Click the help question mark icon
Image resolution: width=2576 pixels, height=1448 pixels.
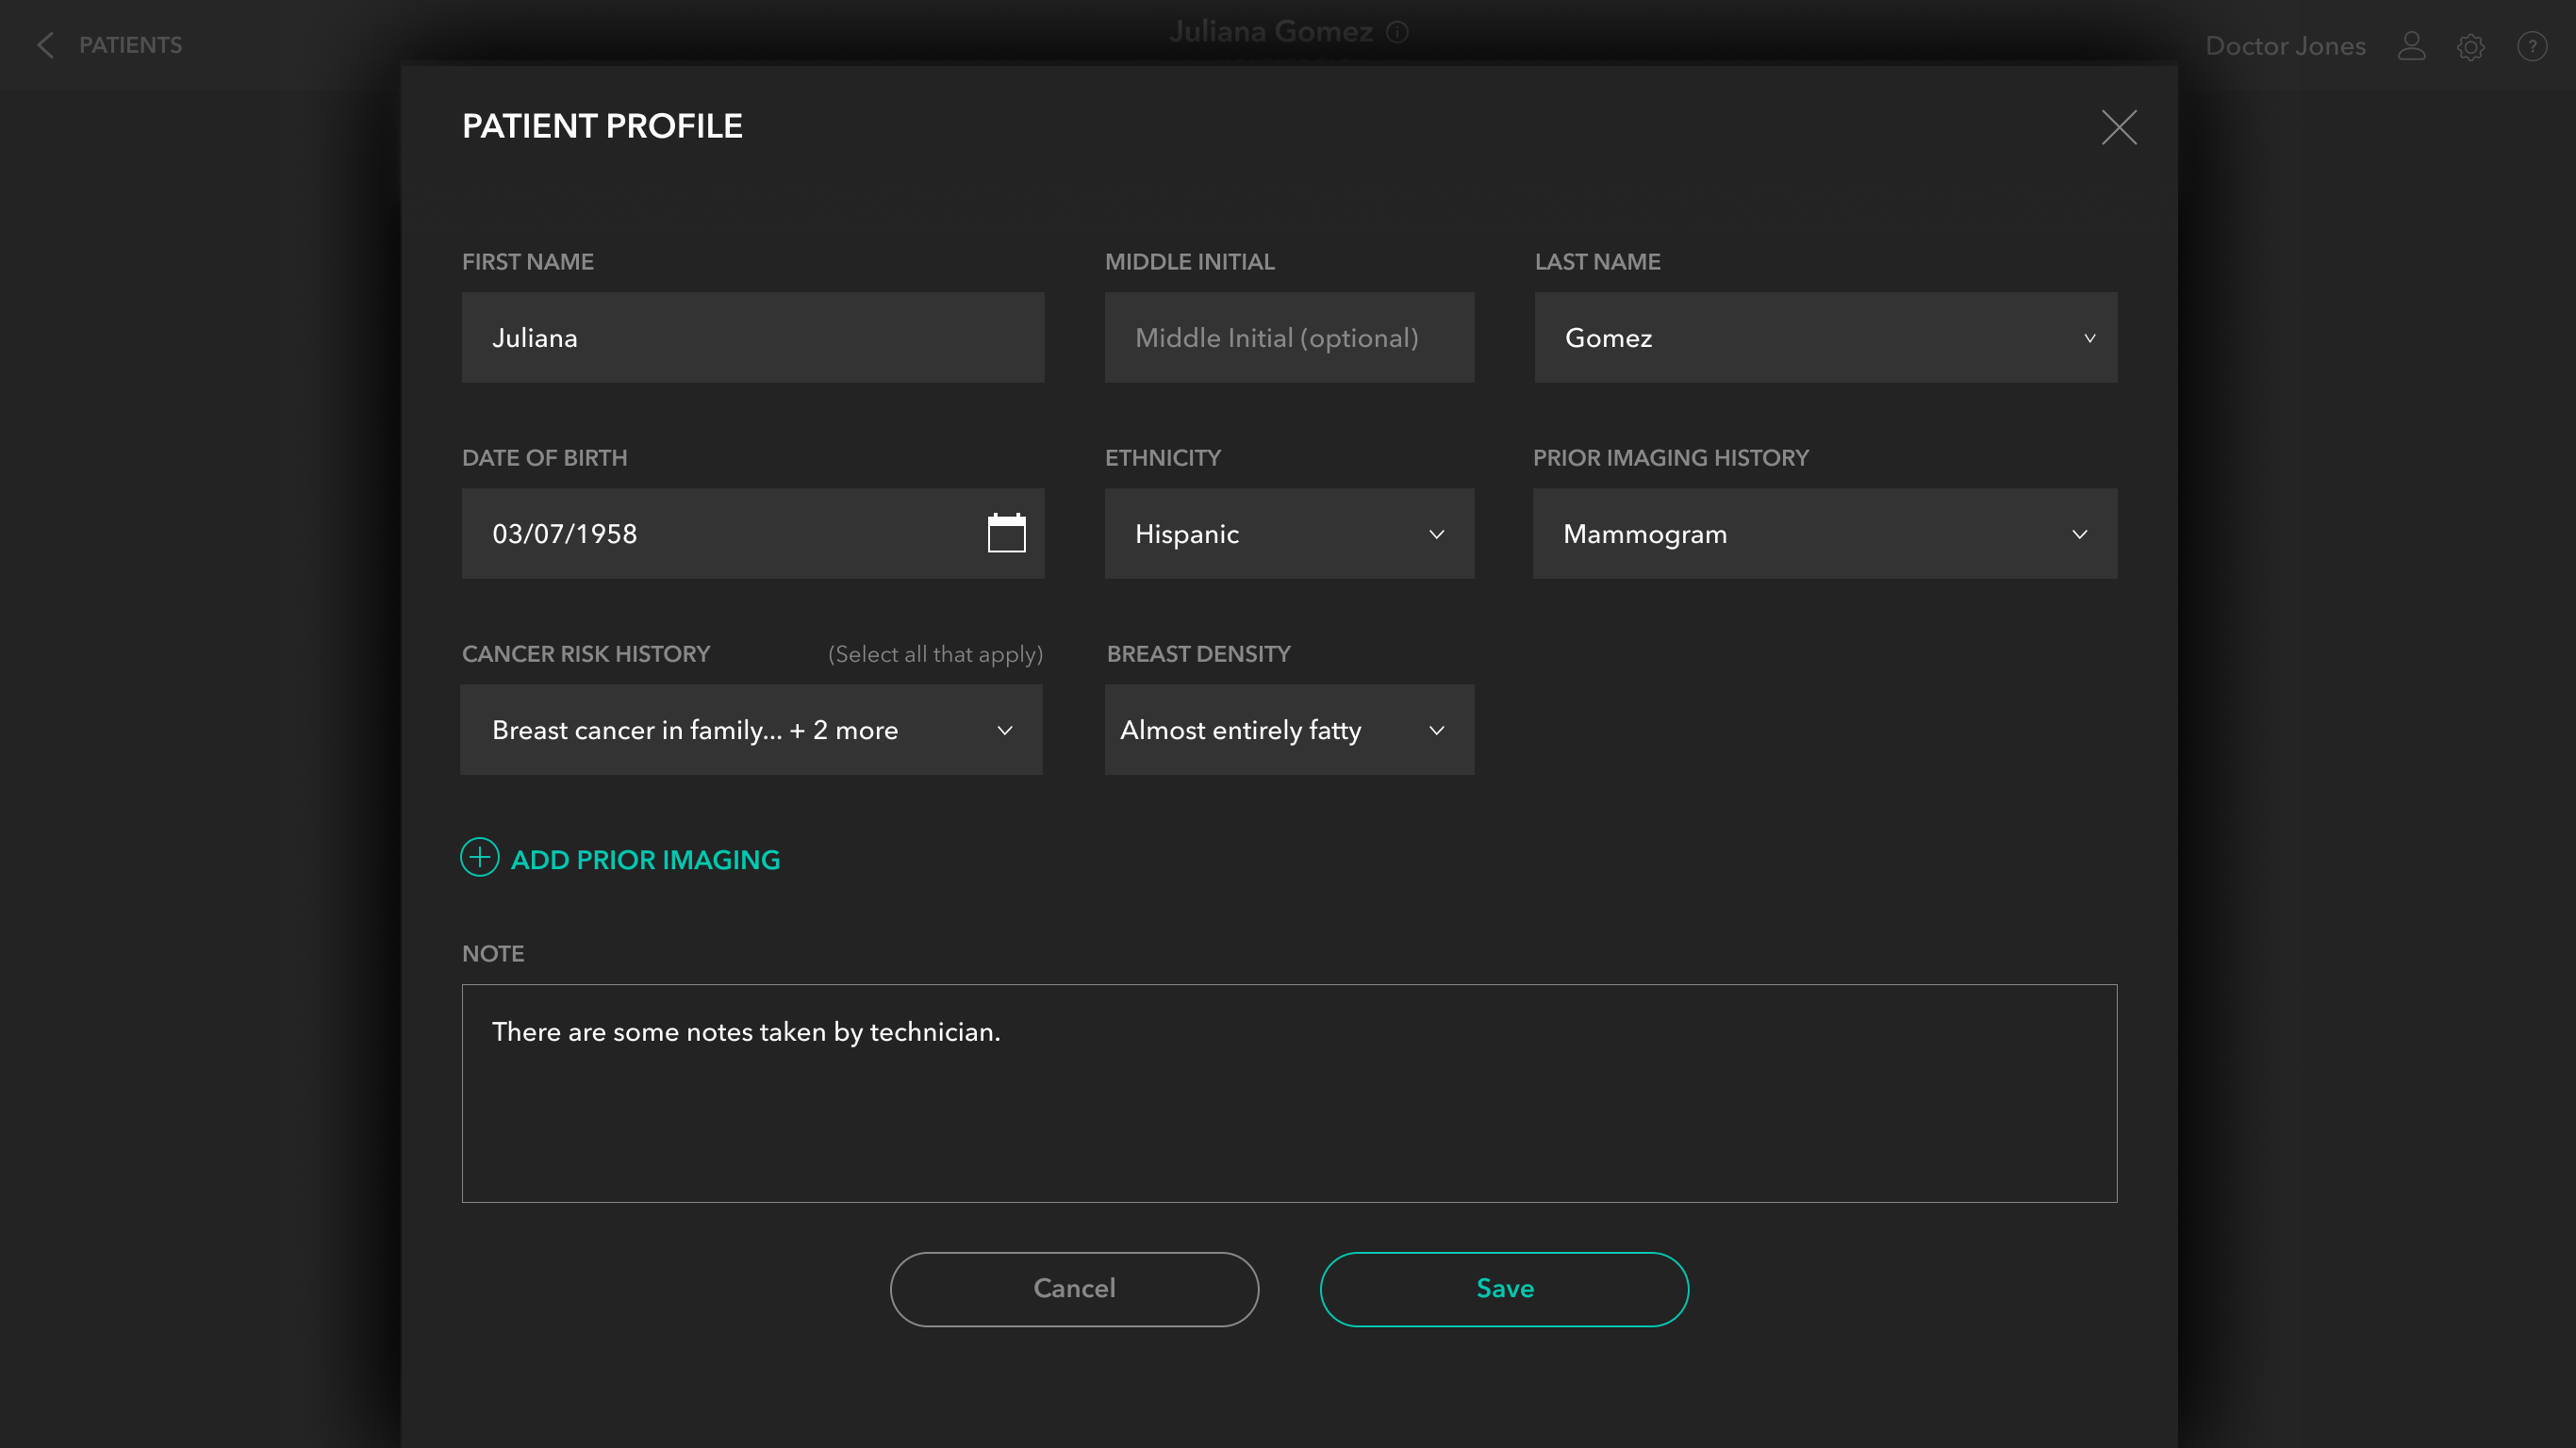point(2532,46)
